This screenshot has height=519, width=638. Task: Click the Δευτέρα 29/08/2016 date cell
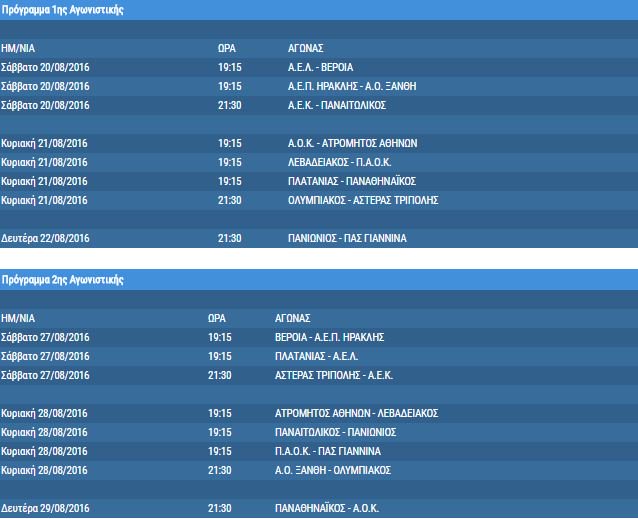pos(46,508)
